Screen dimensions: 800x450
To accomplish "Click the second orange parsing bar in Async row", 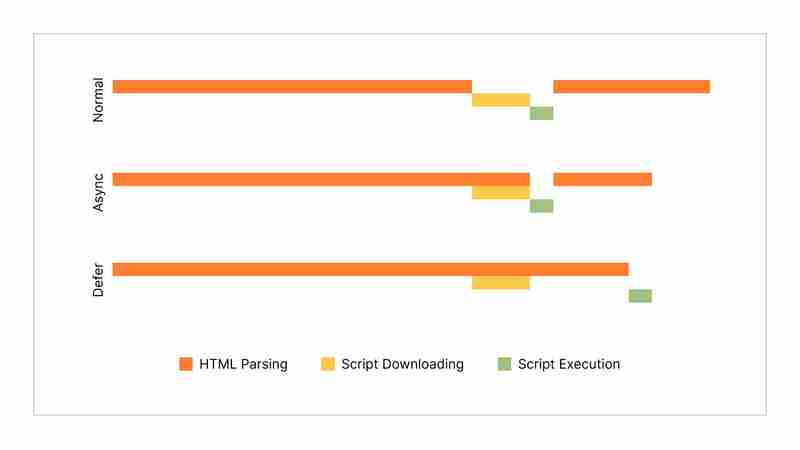I will tap(602, 179).
